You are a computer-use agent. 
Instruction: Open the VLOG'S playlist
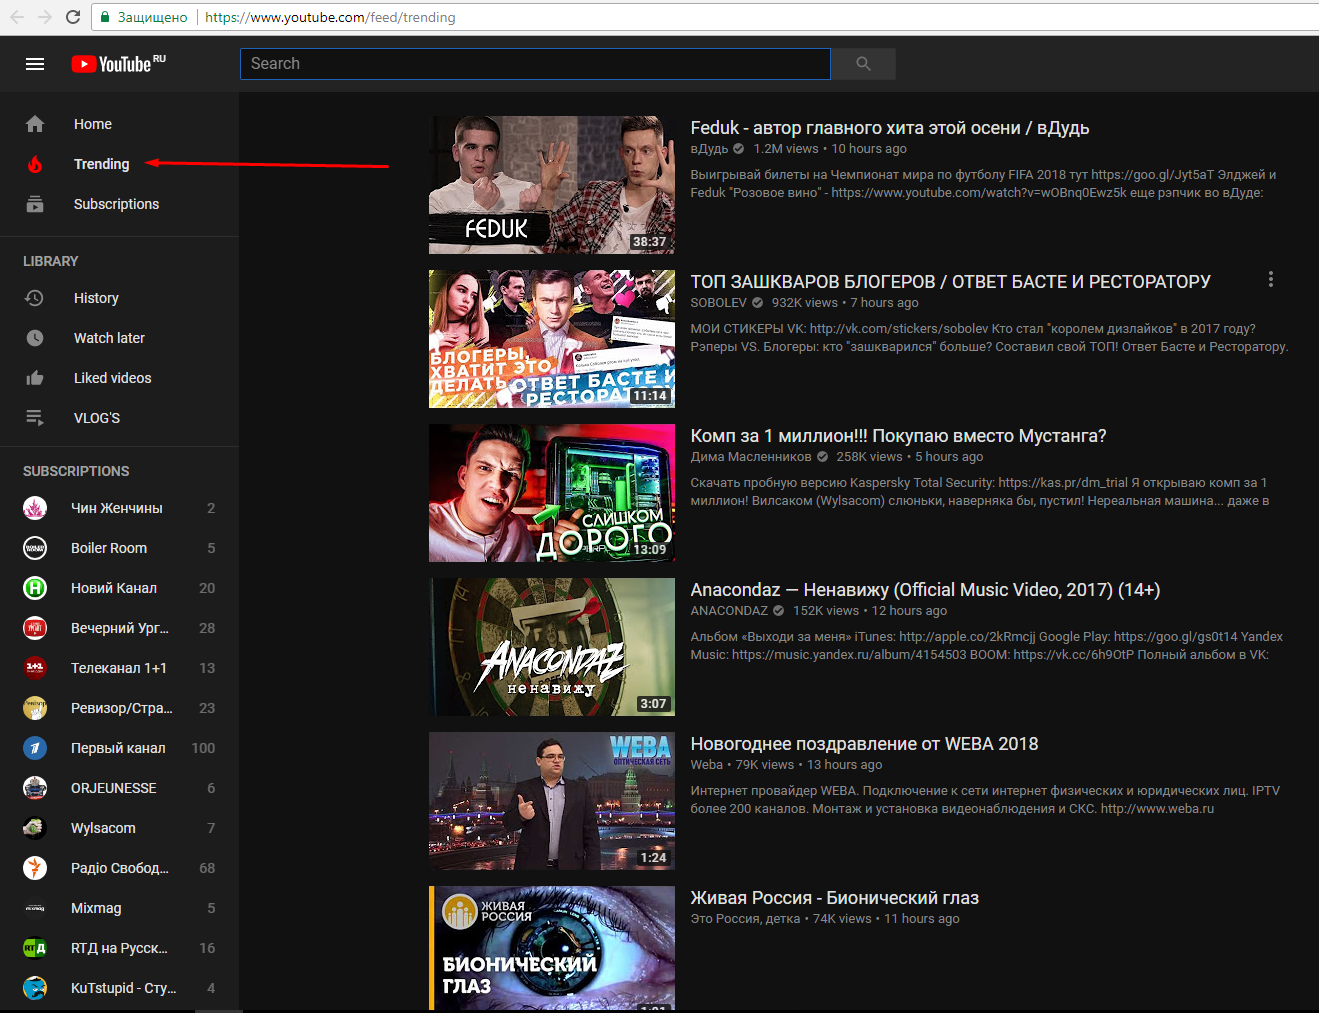[x=120, y=418]
